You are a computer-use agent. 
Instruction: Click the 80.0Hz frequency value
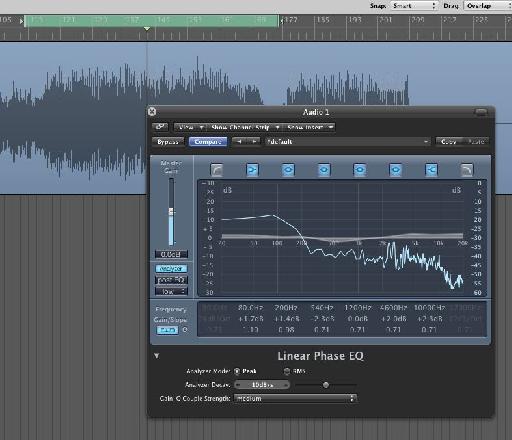point(250,308)
